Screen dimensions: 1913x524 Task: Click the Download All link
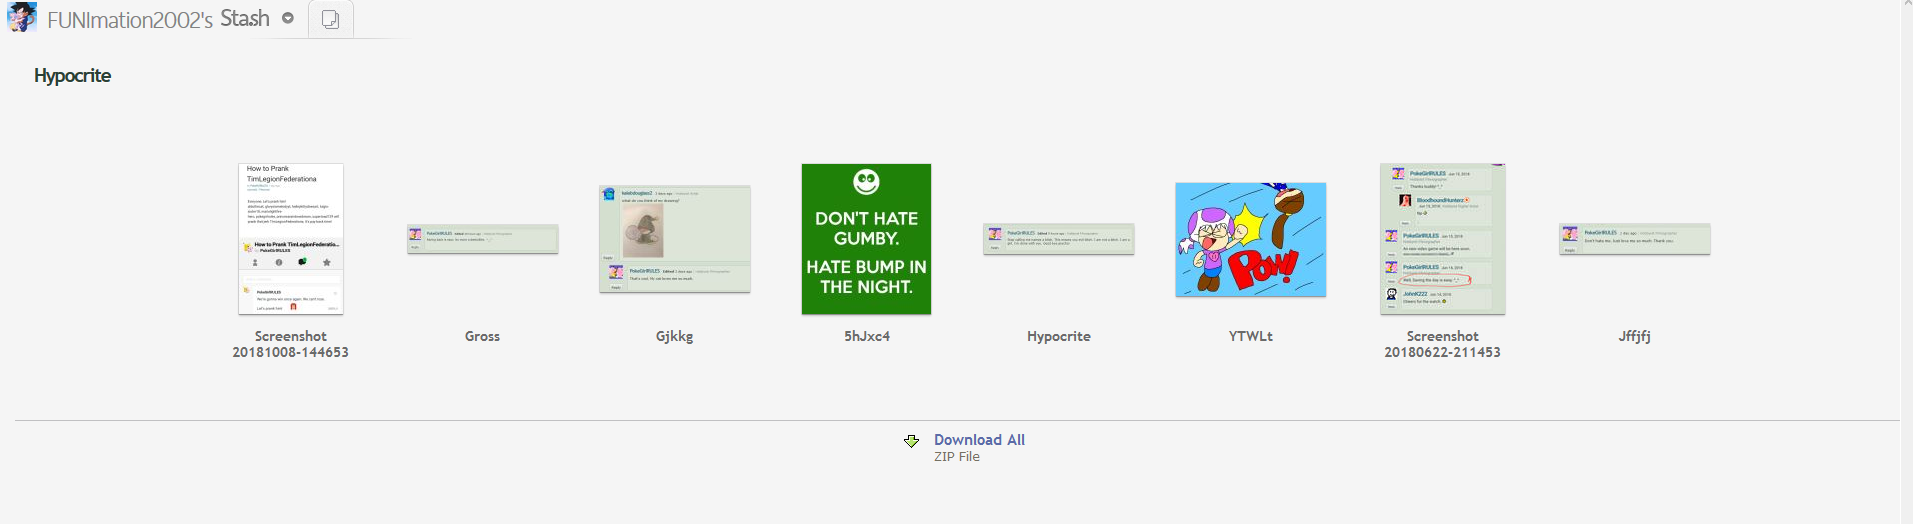coord(979,440)
